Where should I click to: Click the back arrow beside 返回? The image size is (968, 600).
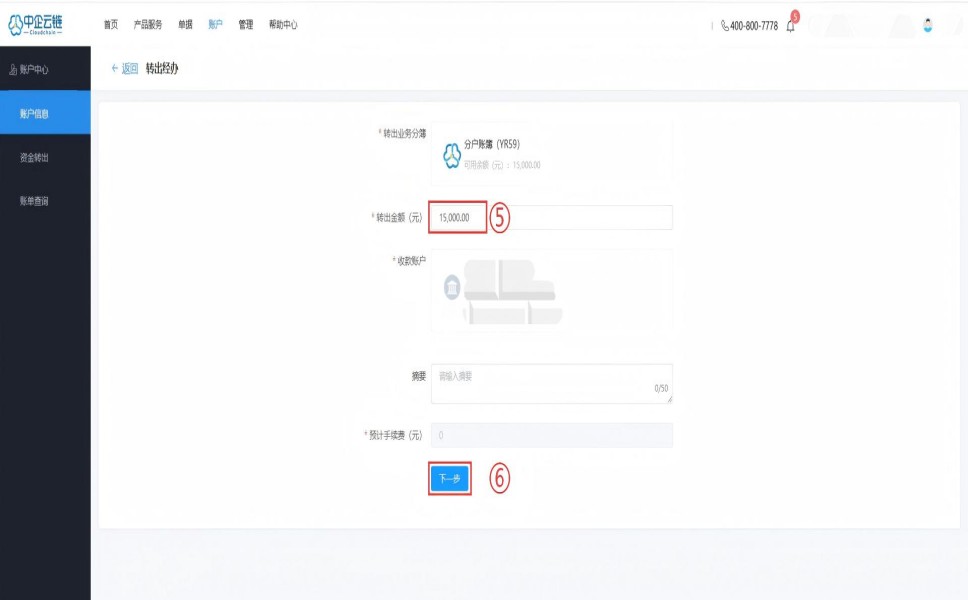[115, 68]
